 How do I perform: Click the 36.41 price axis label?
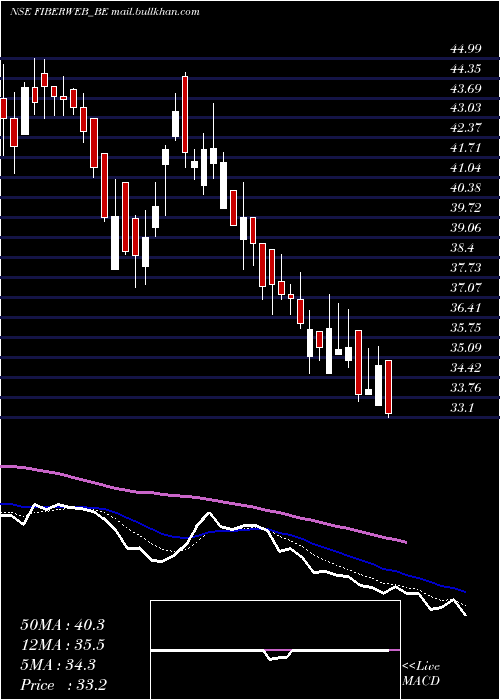coord(466,308)
